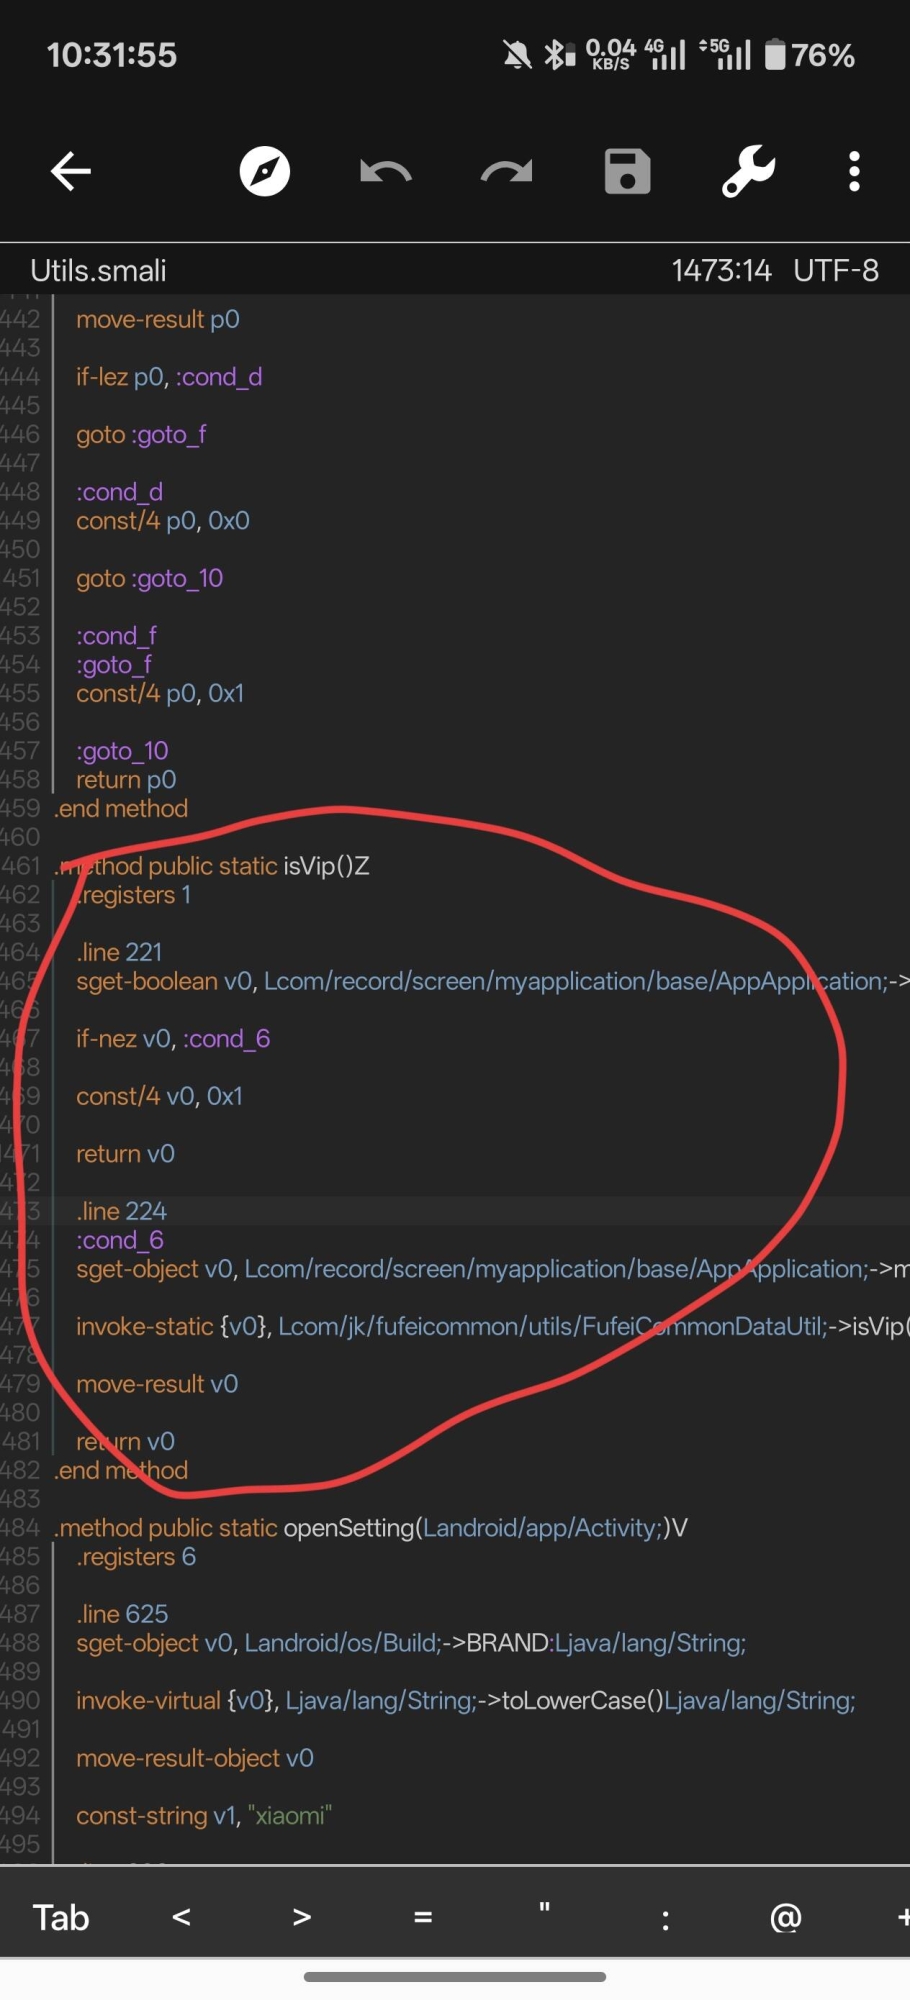Tap the '.registers 1' line
This screenshot has width=910, height=2000.
point(133,895)
